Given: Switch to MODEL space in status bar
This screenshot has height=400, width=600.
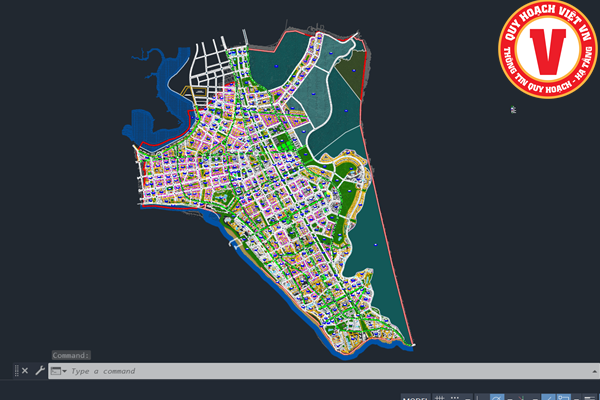Looking at the screenshot, I should pos(414,398).
